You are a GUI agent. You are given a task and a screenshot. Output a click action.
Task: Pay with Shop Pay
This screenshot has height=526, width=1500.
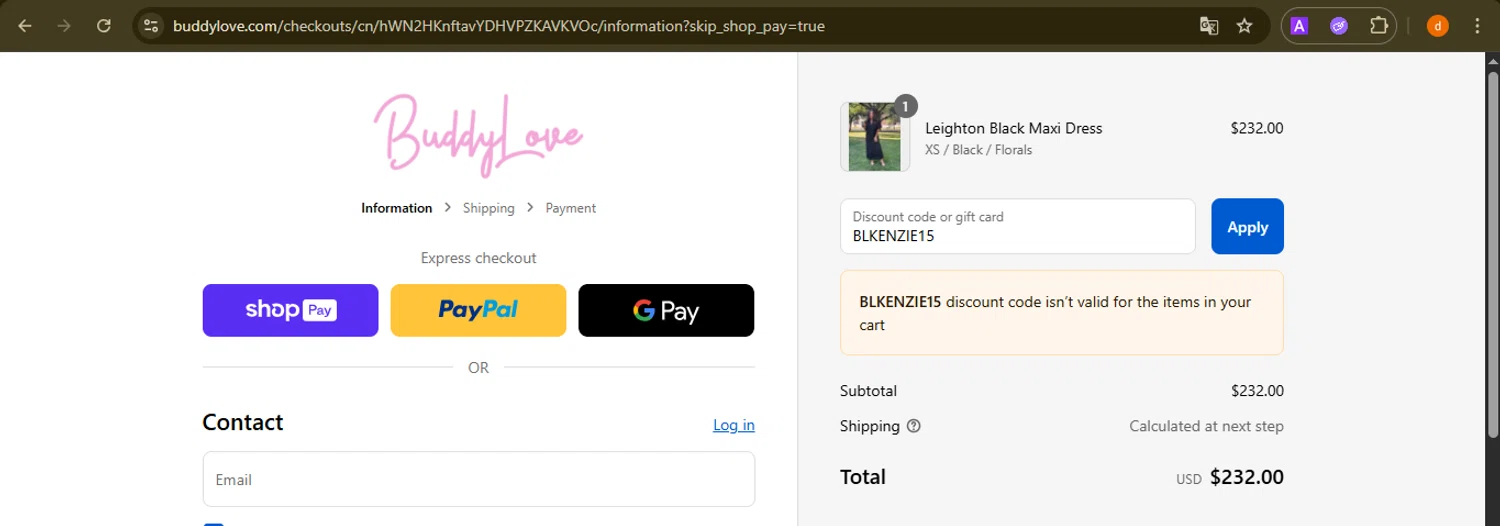[290, 310]
